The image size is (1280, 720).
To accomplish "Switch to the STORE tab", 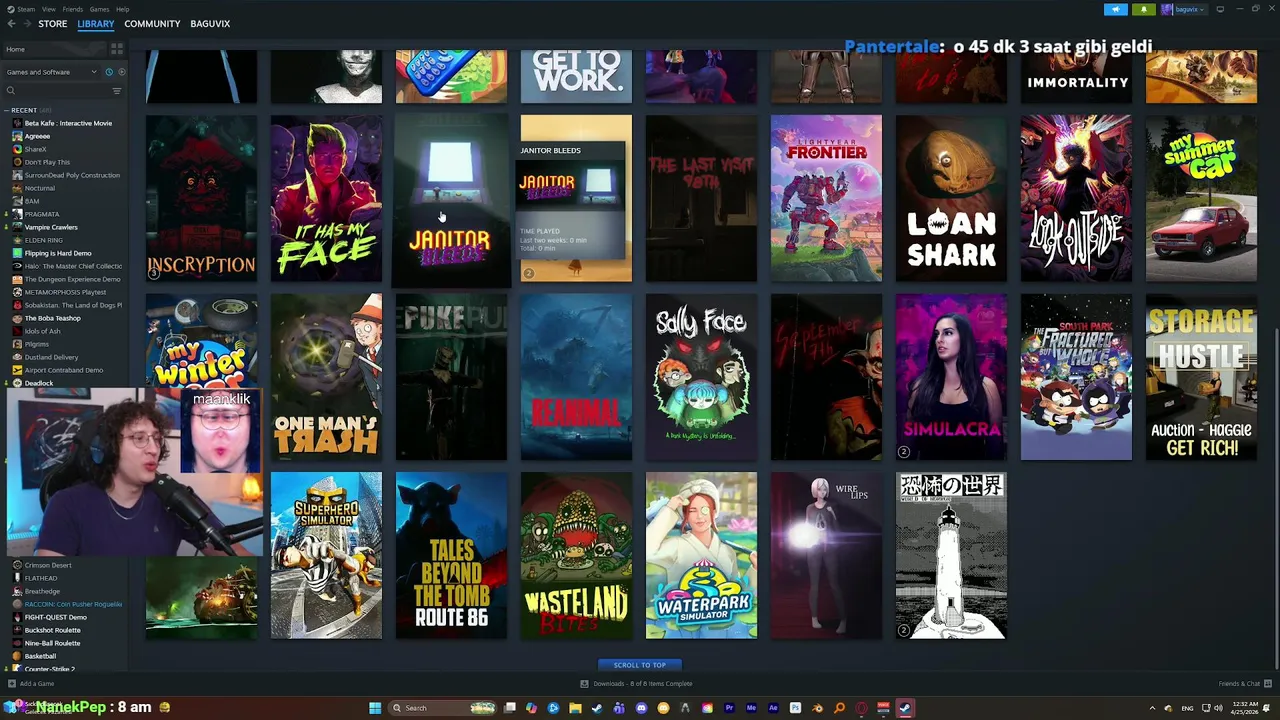I will (53, 24).
